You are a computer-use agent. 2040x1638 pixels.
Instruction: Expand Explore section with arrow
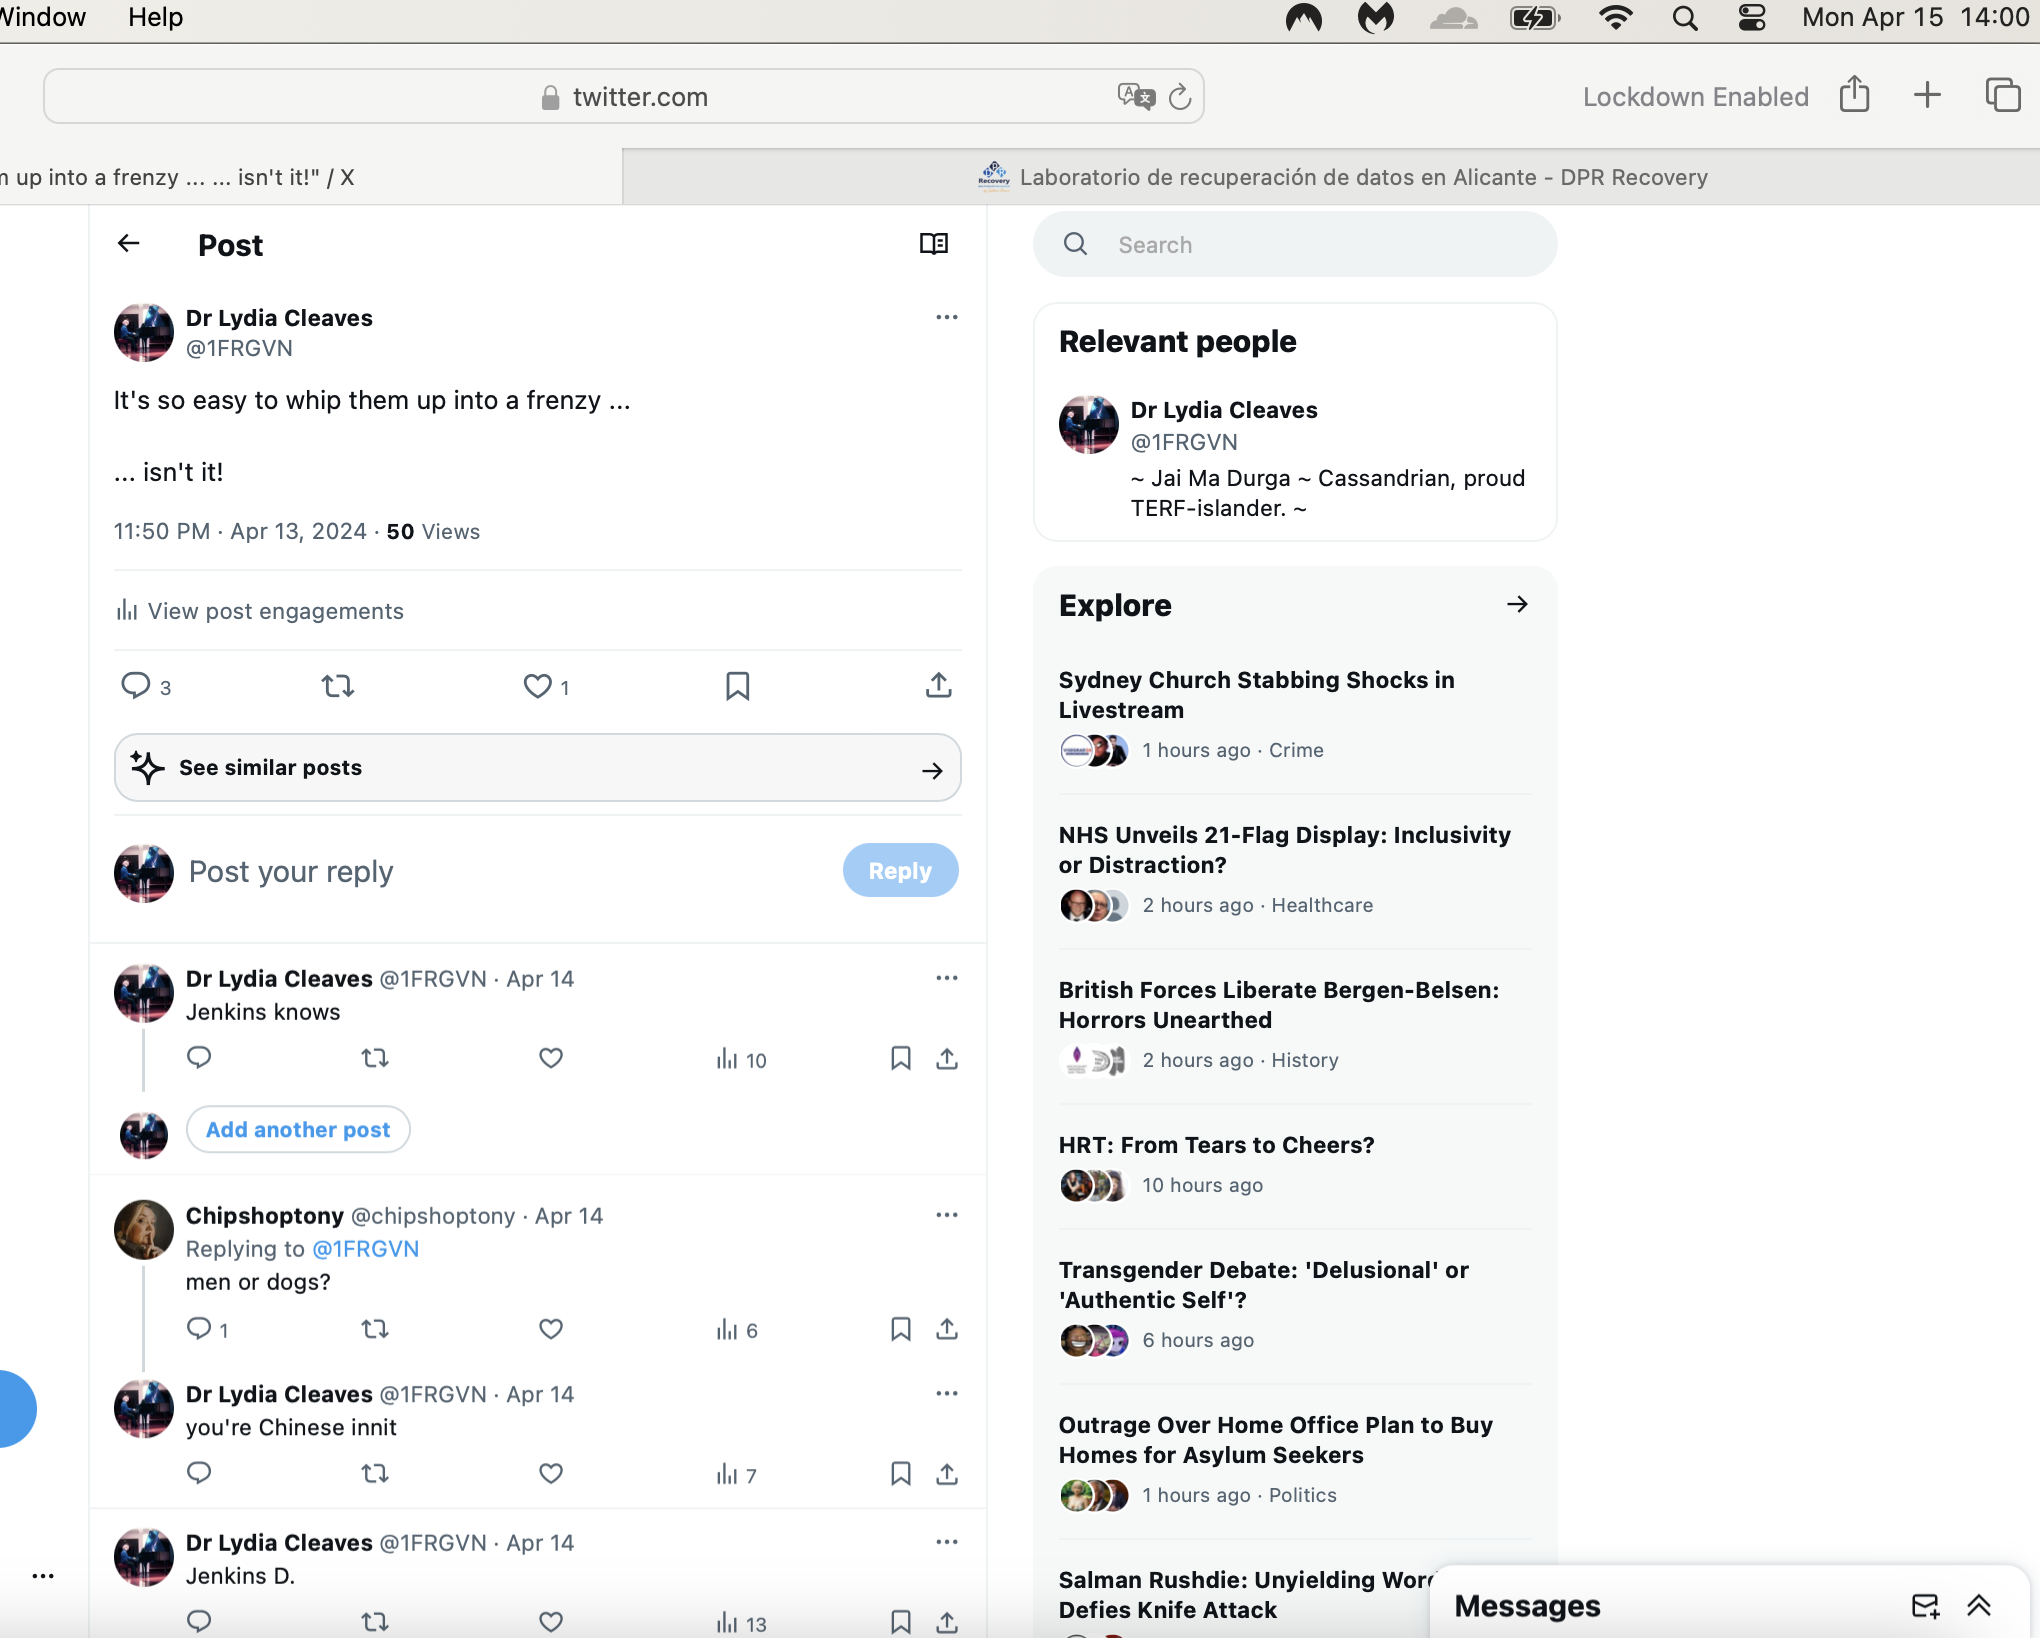point(1517,604)
